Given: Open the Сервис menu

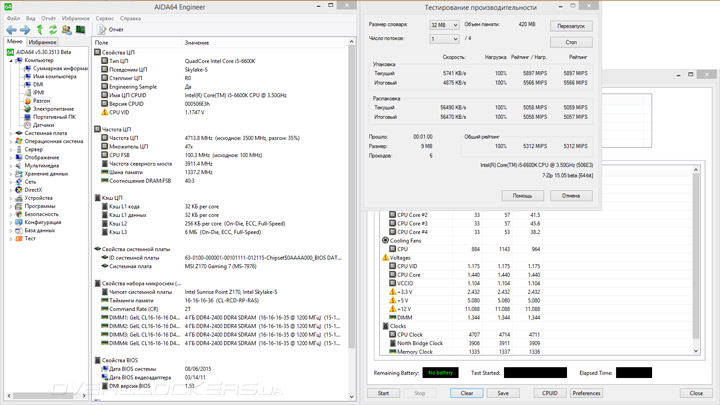Looking at the screenshot, I should click(x=104, y=18).
